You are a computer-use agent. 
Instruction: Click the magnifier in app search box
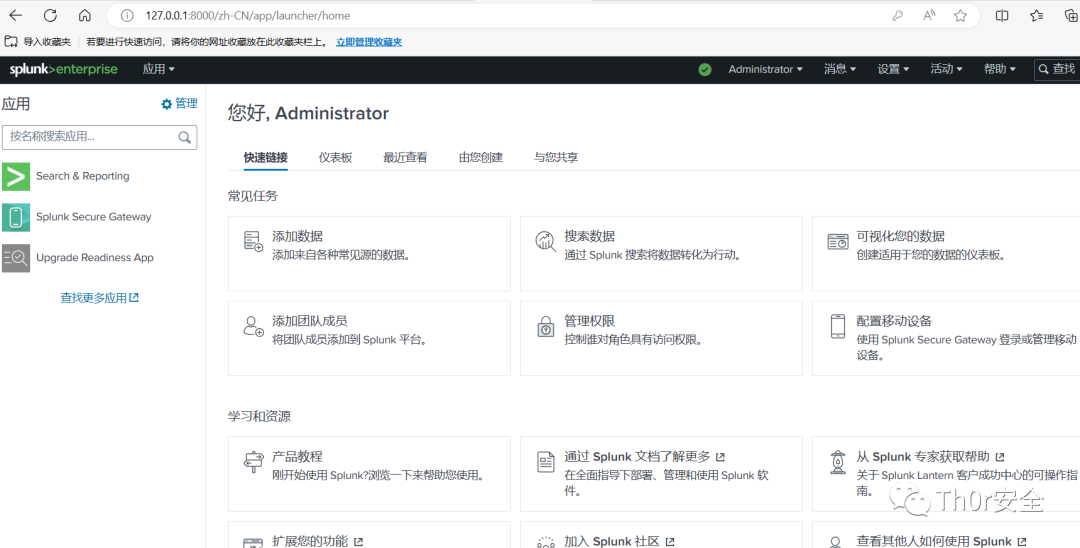point(185,137)
